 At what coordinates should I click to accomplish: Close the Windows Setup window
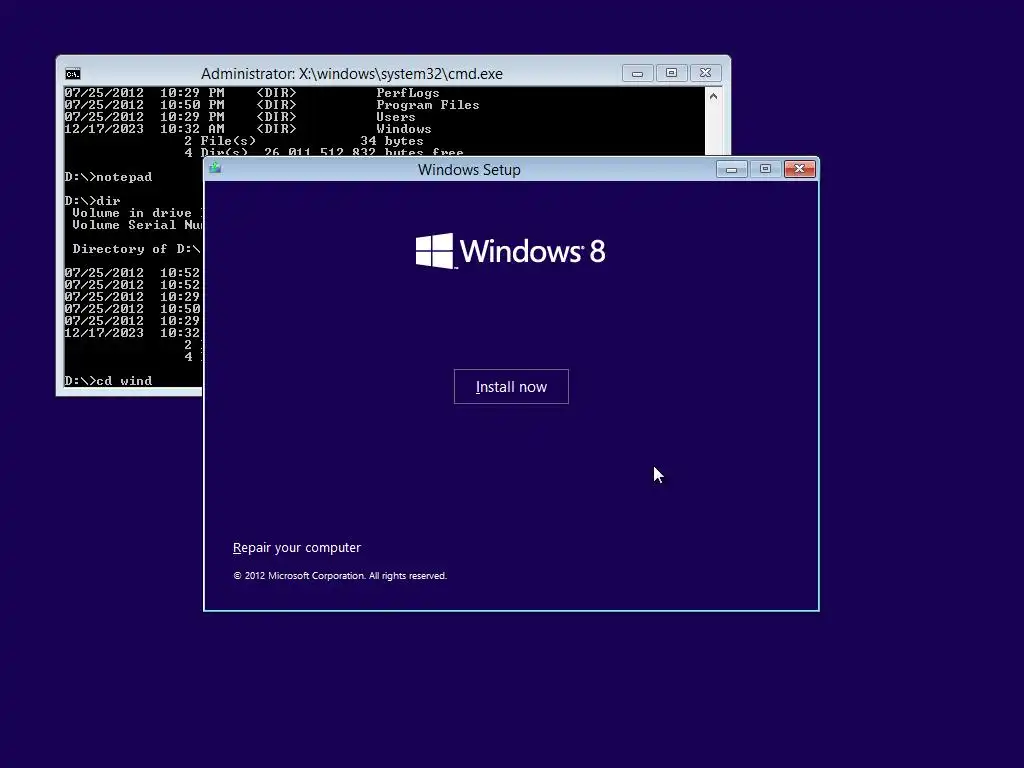799,170
